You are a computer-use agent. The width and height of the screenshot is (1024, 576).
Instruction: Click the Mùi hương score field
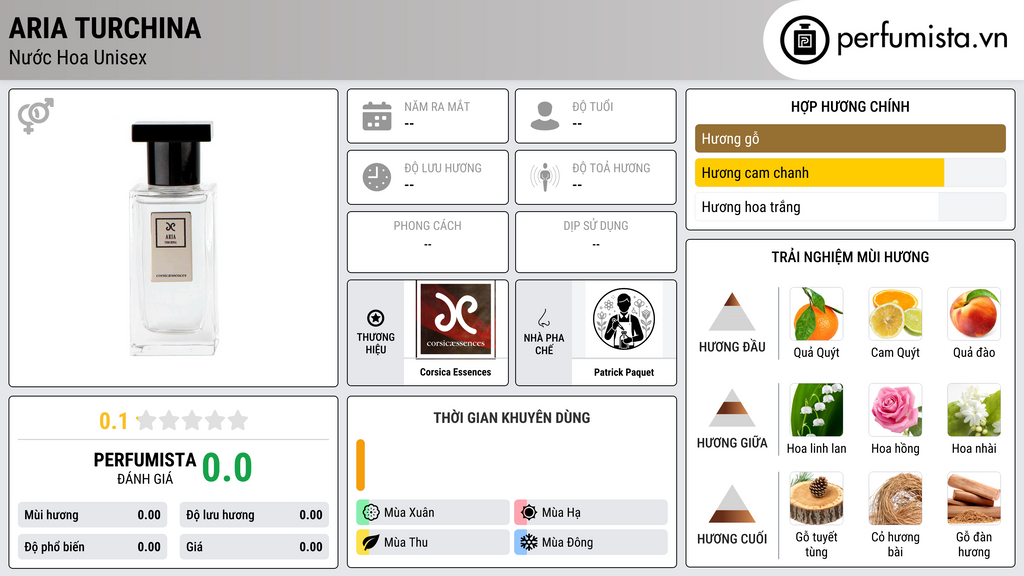tap(92, 515)
